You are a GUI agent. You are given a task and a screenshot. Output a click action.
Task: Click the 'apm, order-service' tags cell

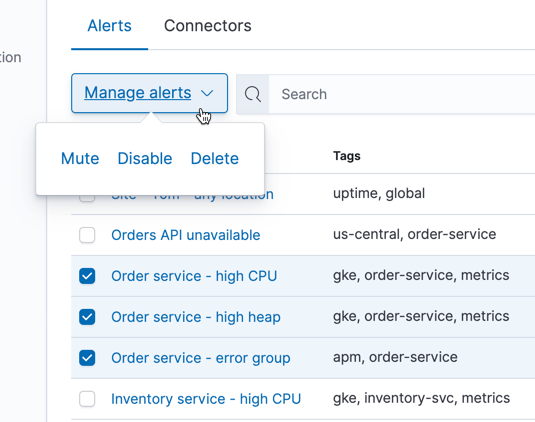click(395, 357)
